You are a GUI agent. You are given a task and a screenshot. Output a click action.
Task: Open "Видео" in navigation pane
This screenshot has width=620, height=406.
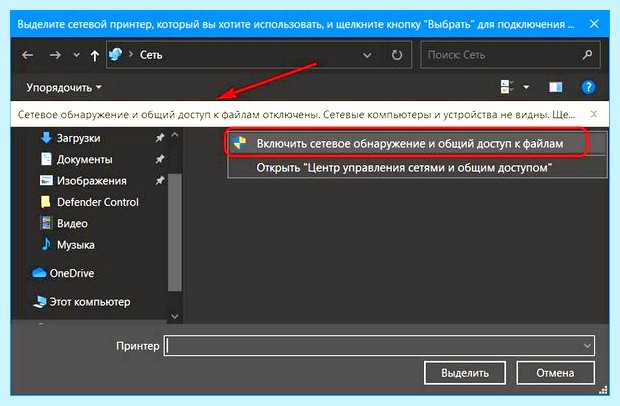pos(72,223)
